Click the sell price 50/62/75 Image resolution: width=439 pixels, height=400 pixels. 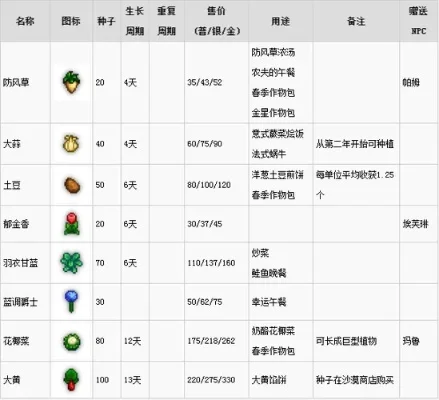point(204,302)
